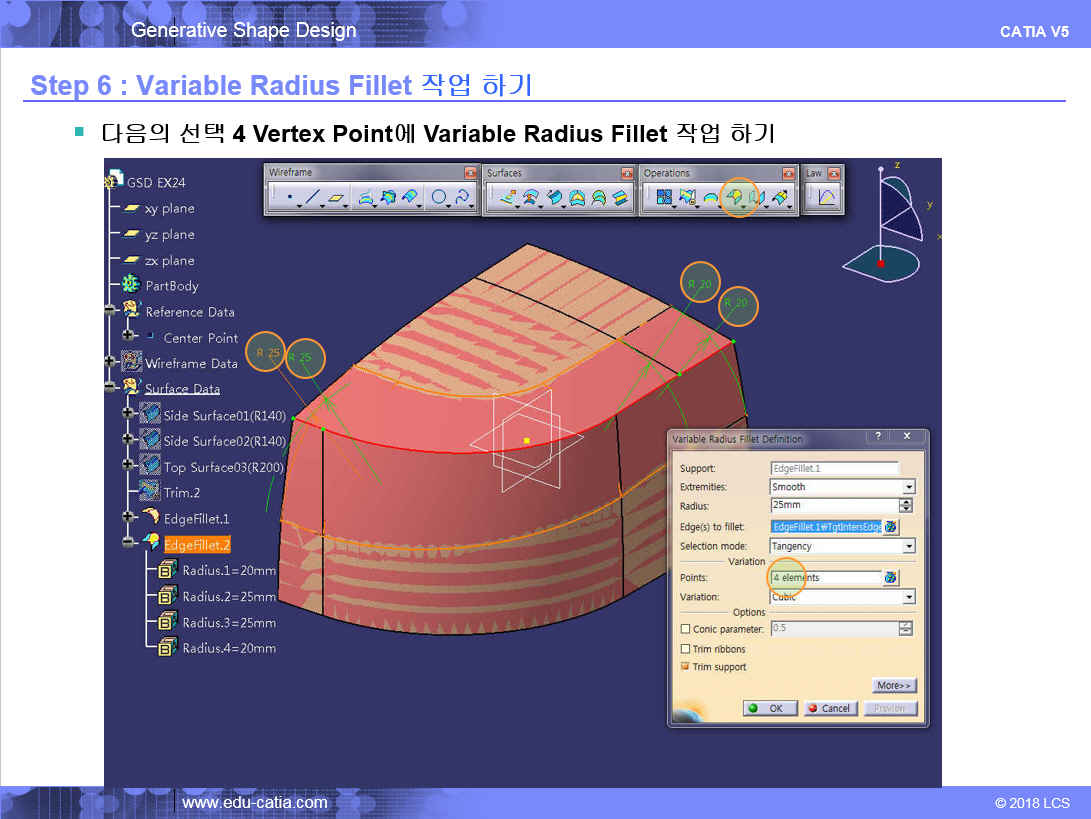Open the Selection mode dropdown
This screenshot has width=1091, height=819.
point(908,546)
